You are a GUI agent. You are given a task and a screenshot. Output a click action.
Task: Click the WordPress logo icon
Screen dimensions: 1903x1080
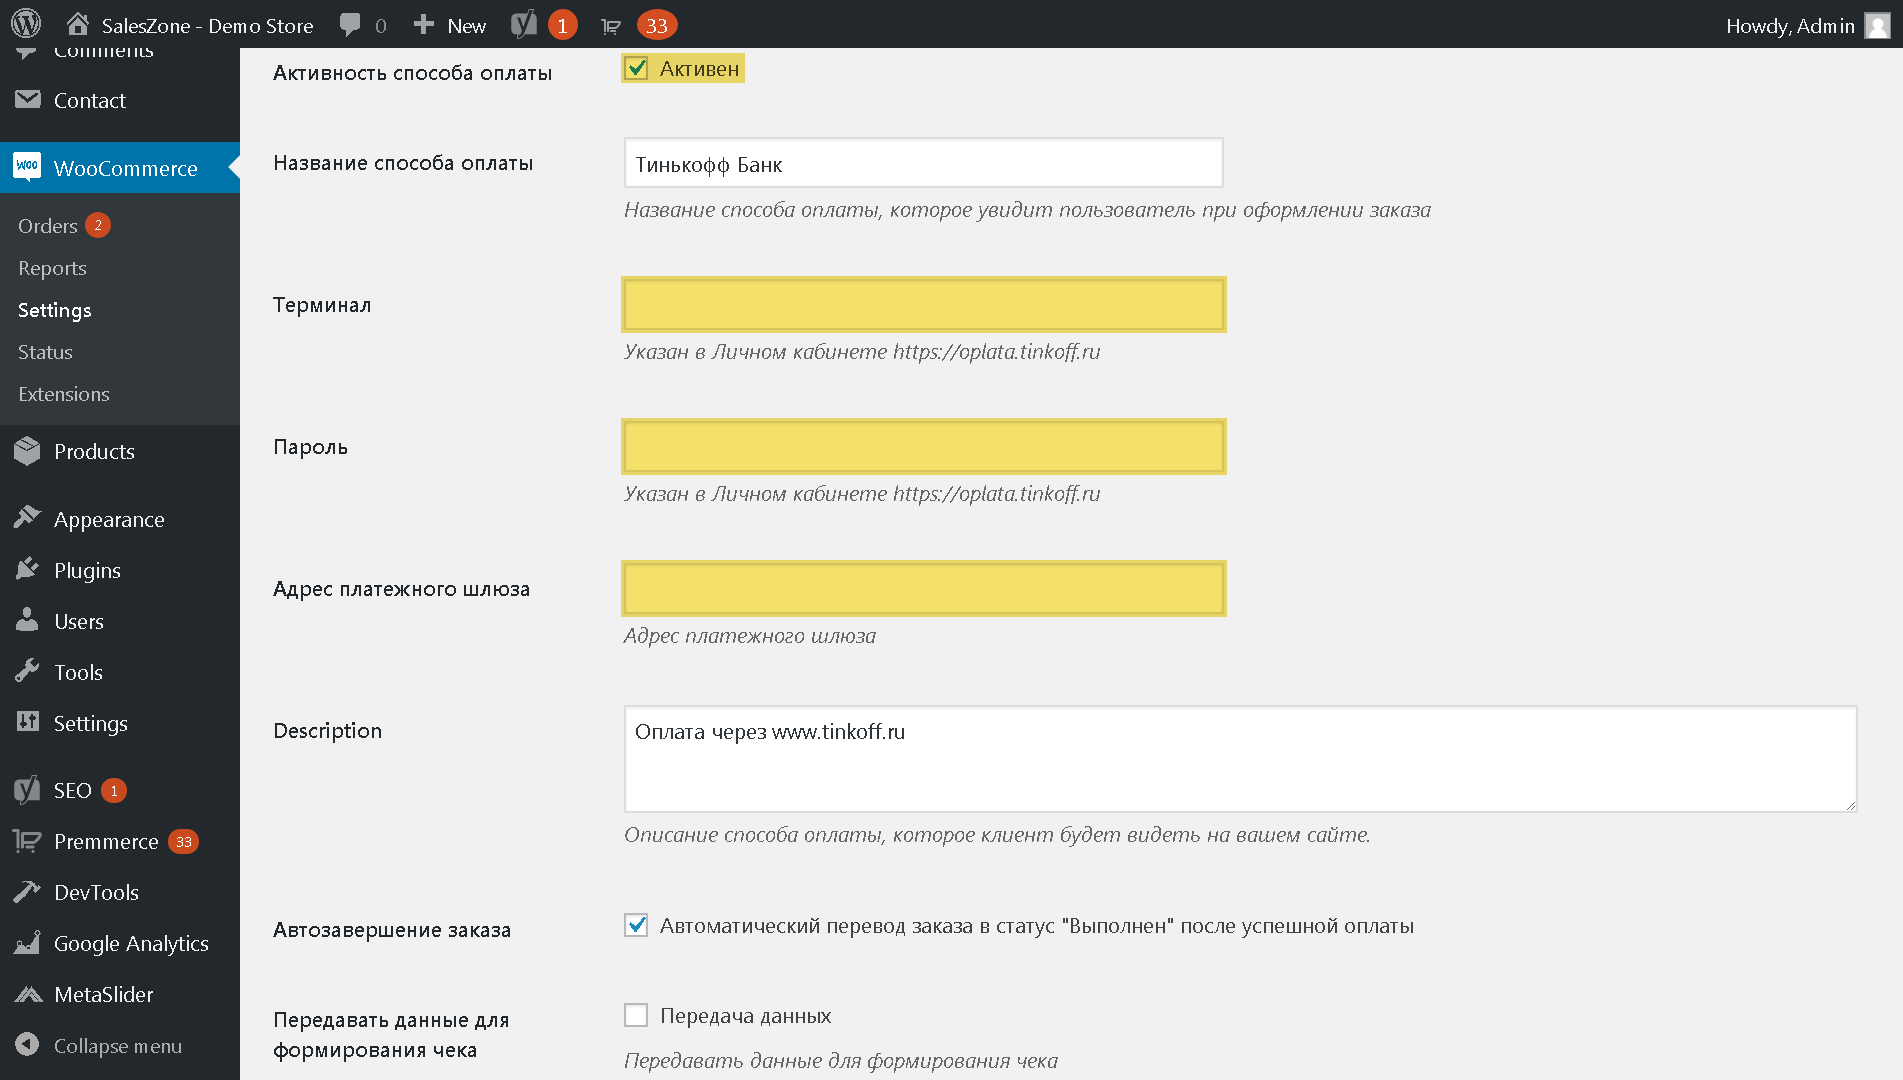tap(26, 24)
